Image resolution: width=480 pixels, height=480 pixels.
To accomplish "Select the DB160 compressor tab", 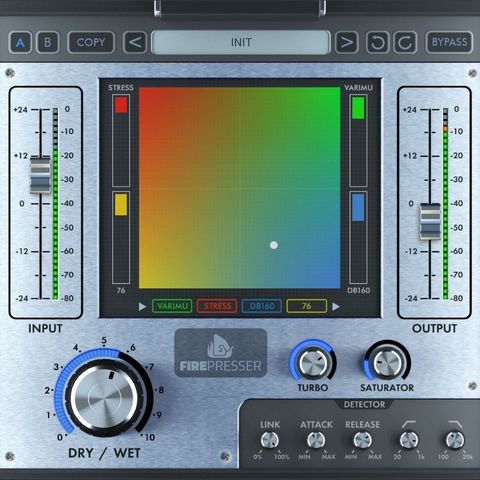I will 262,306.
